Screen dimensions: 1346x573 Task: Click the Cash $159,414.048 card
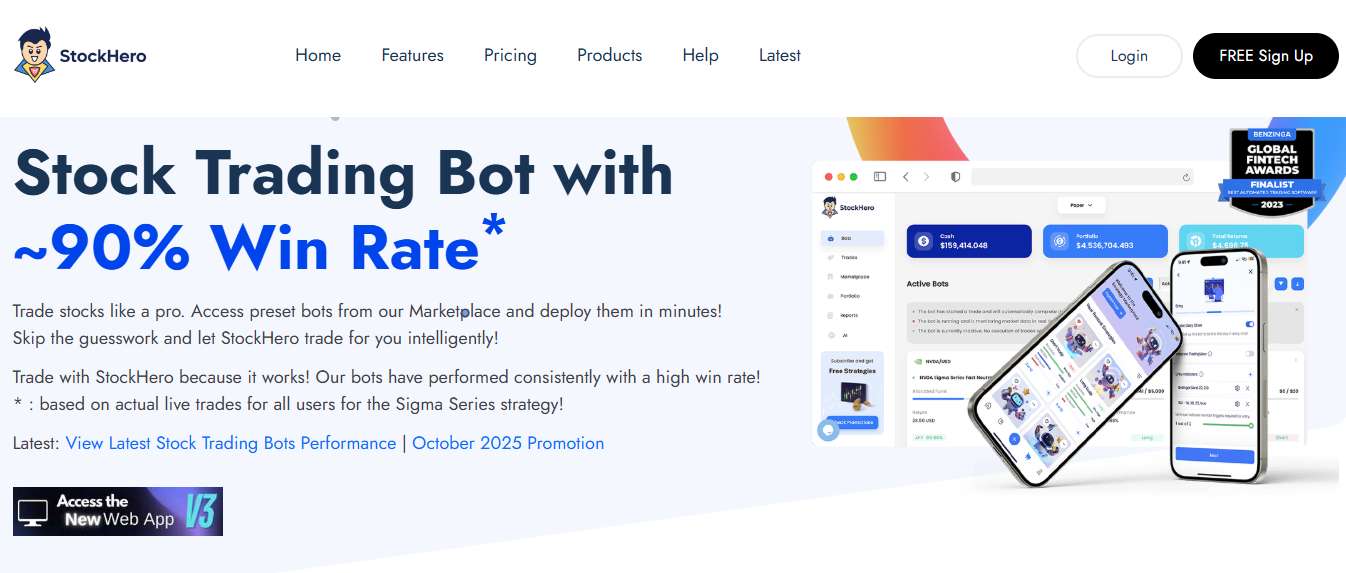(x=969, y=241)
